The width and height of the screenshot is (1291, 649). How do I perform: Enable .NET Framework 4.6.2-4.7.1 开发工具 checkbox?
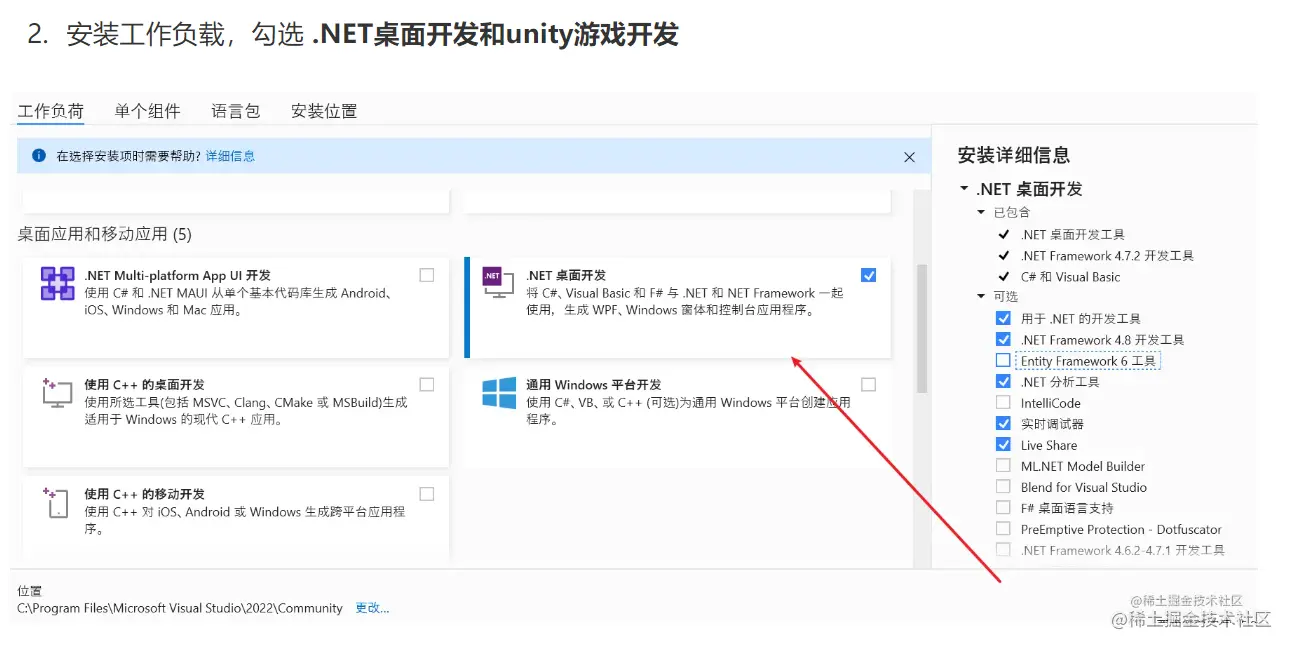point(1003,550)
